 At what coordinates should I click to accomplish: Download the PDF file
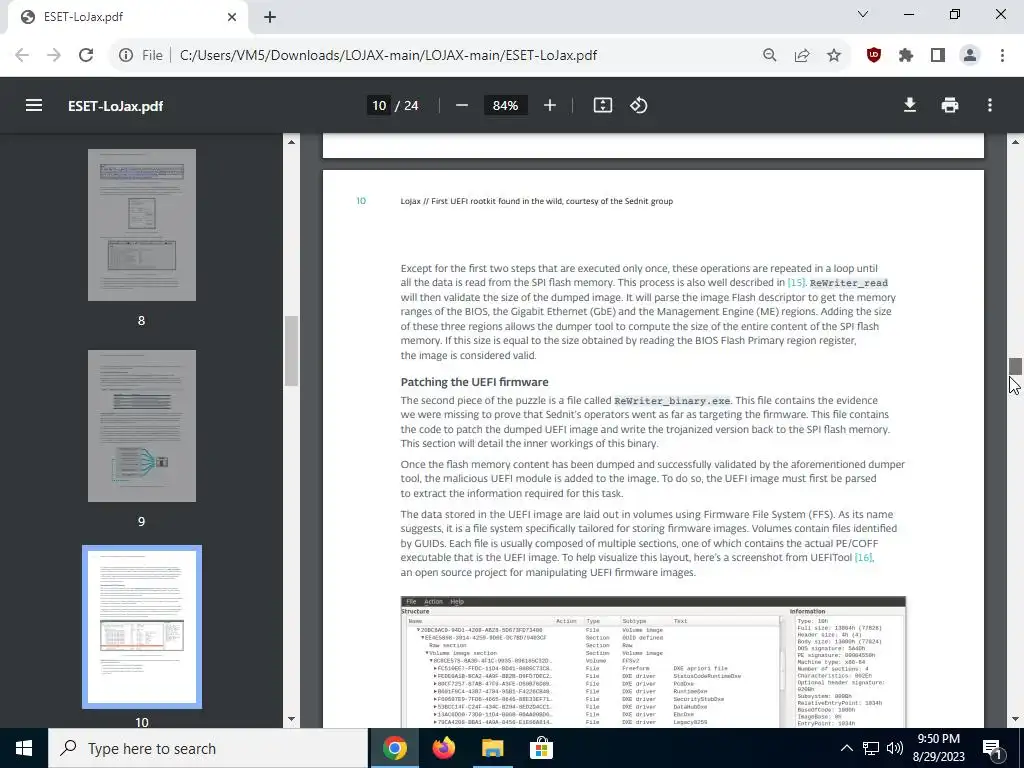click(x=909, y=105)
